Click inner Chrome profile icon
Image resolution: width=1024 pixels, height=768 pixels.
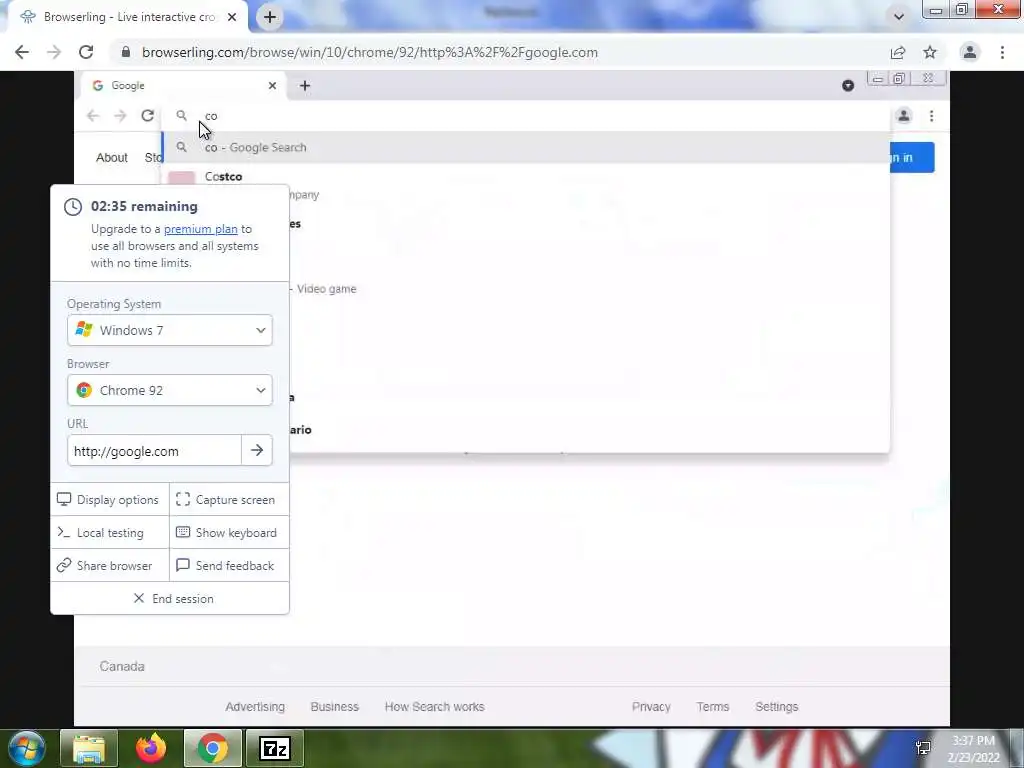tap(904, 116)
